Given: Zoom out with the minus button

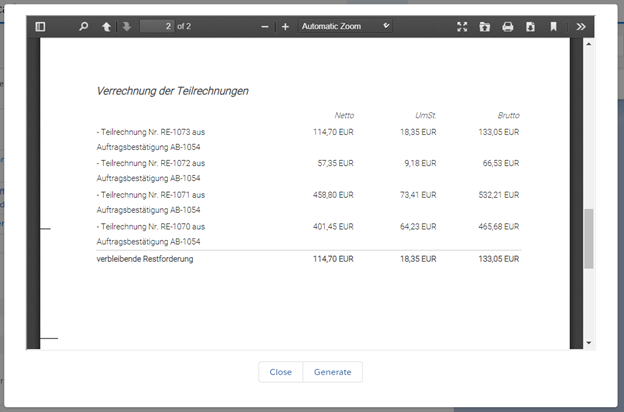Looking at the screenshot, I should click(265, 26).
